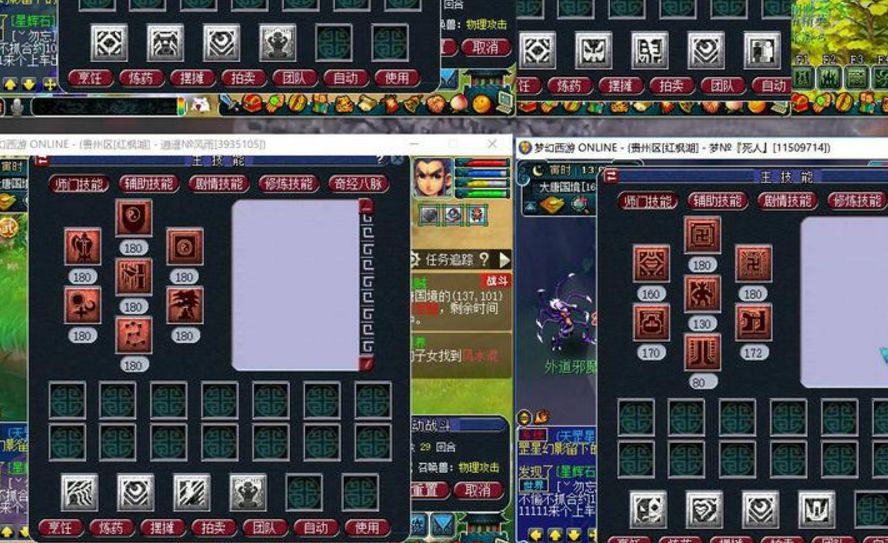Click the 拍卖 button in top-right window

coord(672,86)
